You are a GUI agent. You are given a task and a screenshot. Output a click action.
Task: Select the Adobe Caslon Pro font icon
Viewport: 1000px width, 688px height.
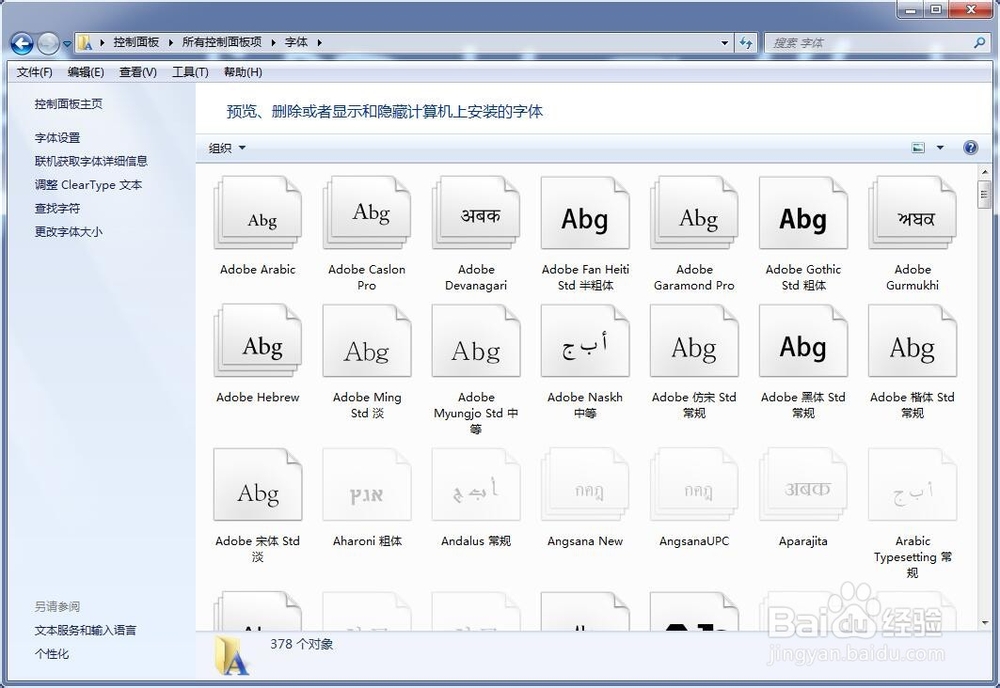(367, 214)
